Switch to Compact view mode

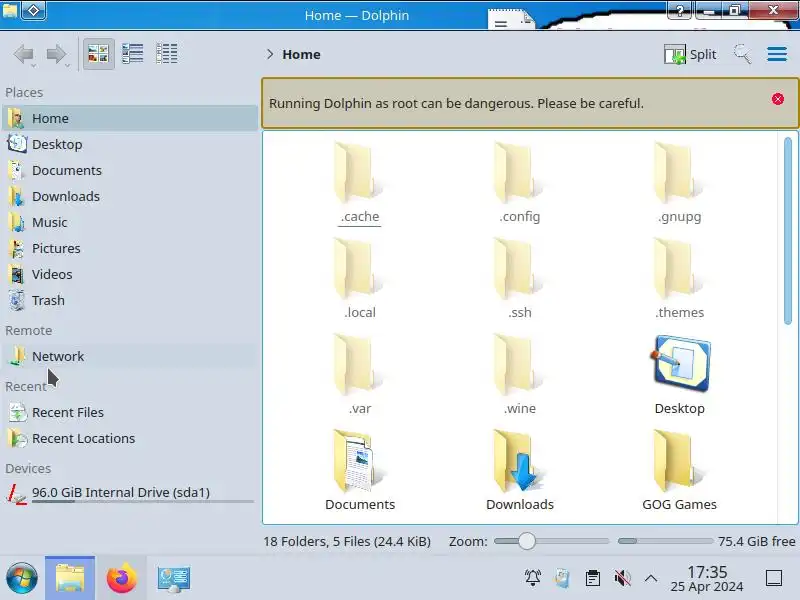133,54
